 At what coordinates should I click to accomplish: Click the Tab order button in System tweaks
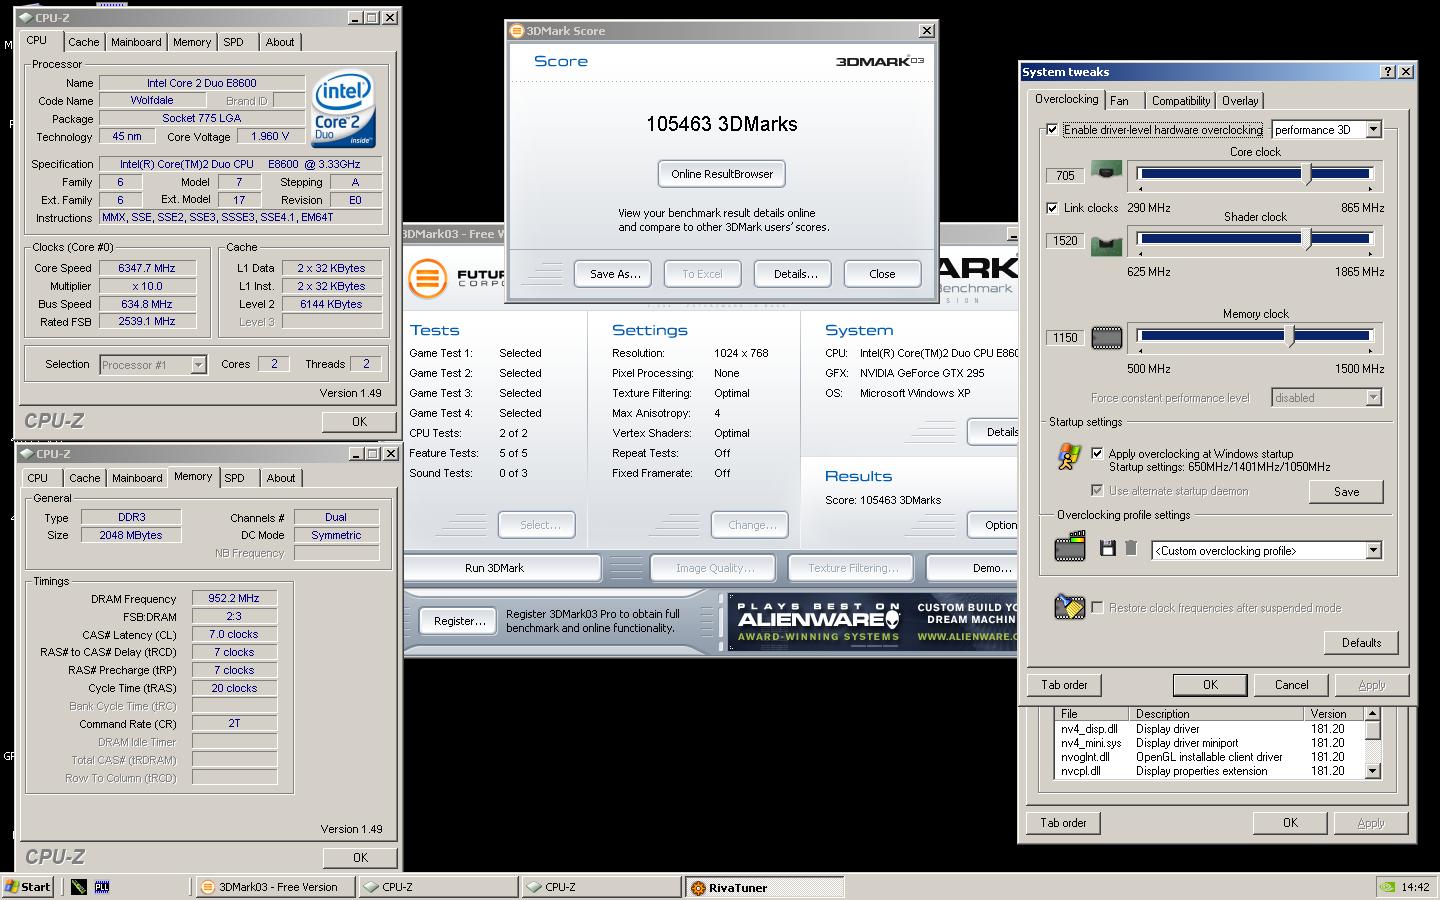(x=1064, y=685)
